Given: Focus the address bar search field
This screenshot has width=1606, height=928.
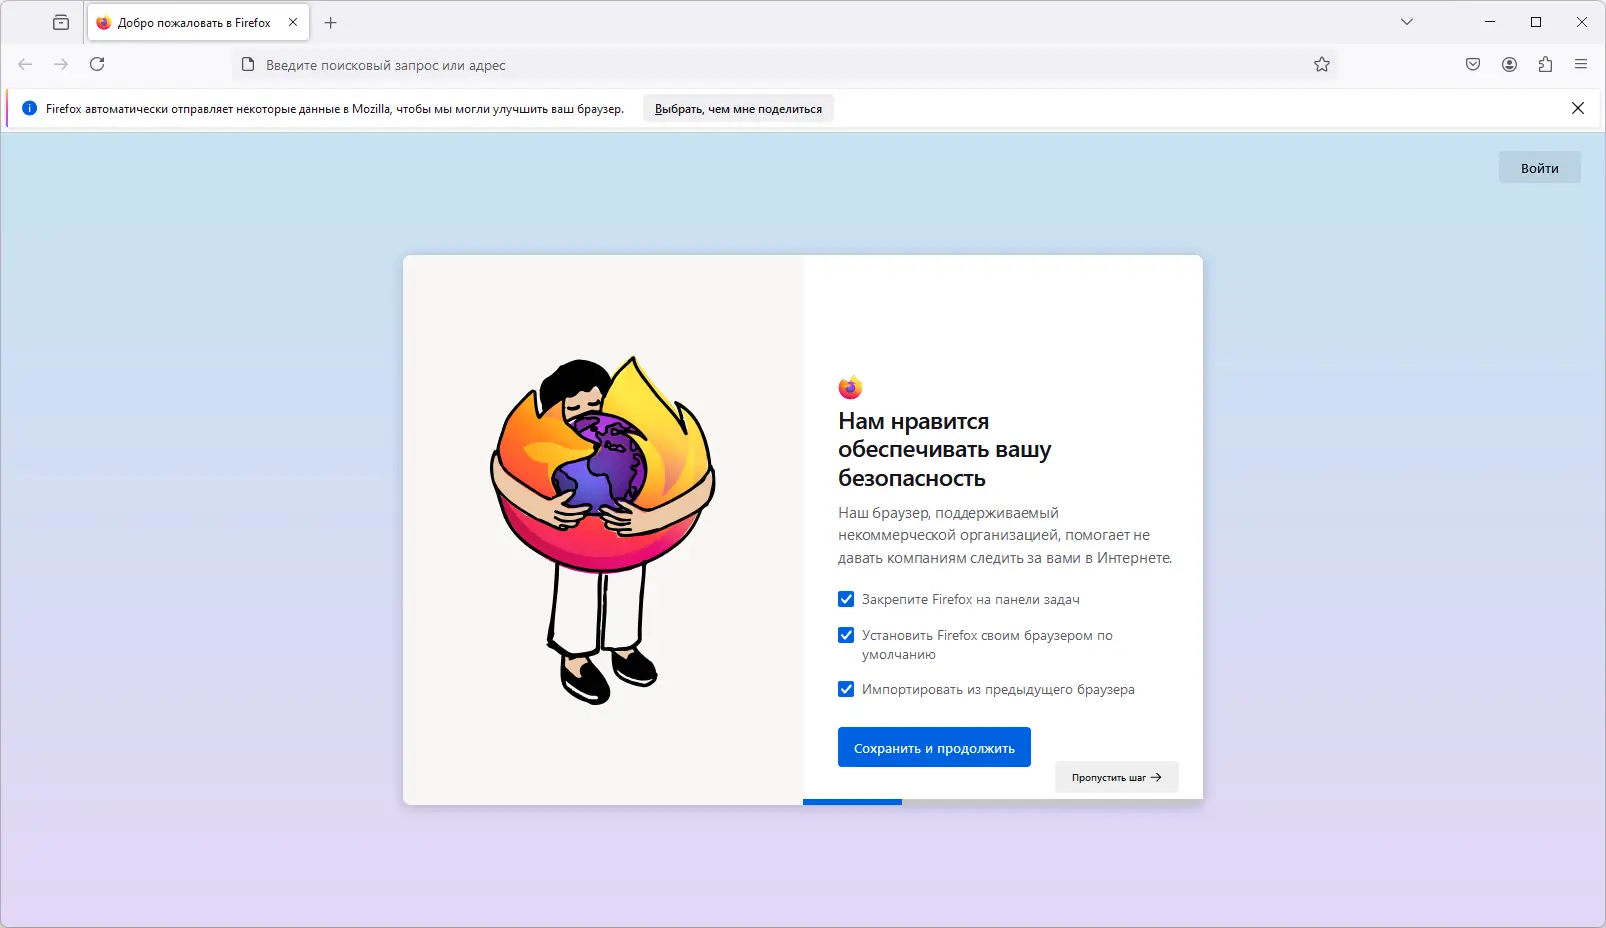Looking at the screenshot, I should click(x=785, y=65).
